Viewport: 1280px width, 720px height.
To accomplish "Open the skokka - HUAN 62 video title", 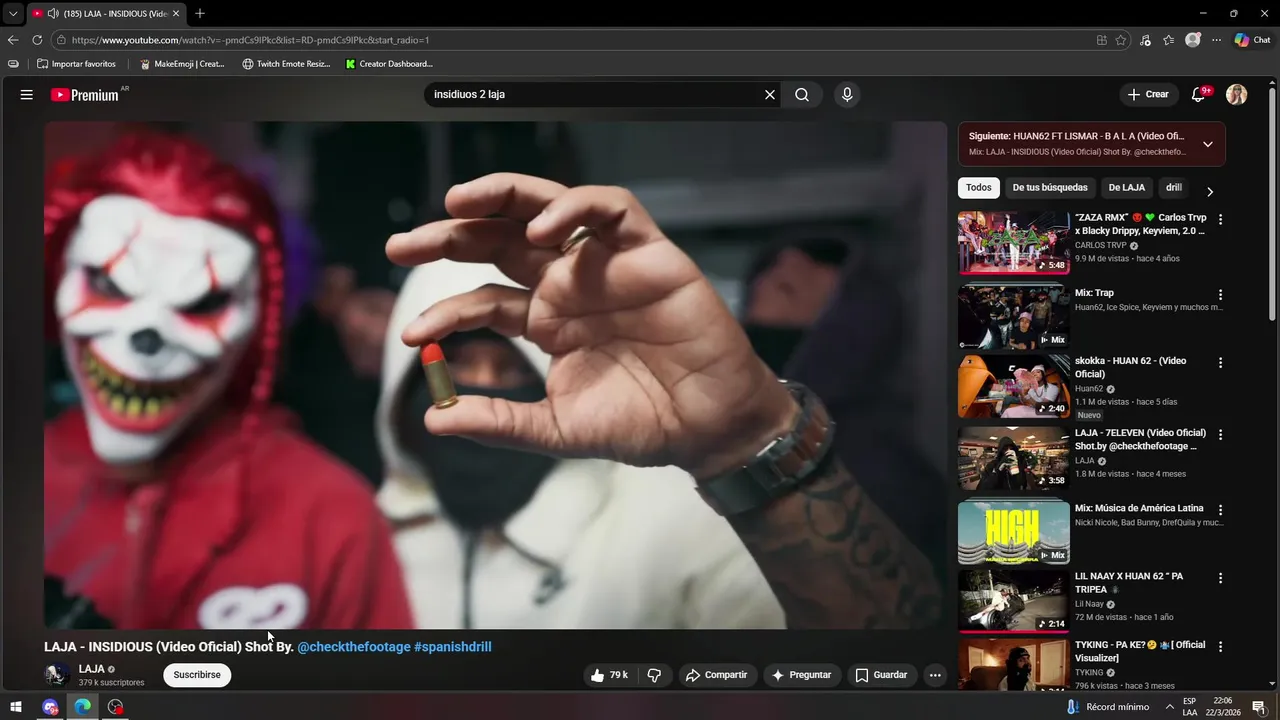I will tap(1130, 367).
